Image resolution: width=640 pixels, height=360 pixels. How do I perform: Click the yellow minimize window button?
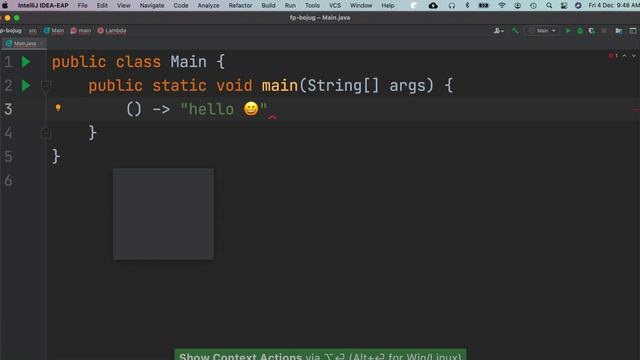tap(8, 18)
